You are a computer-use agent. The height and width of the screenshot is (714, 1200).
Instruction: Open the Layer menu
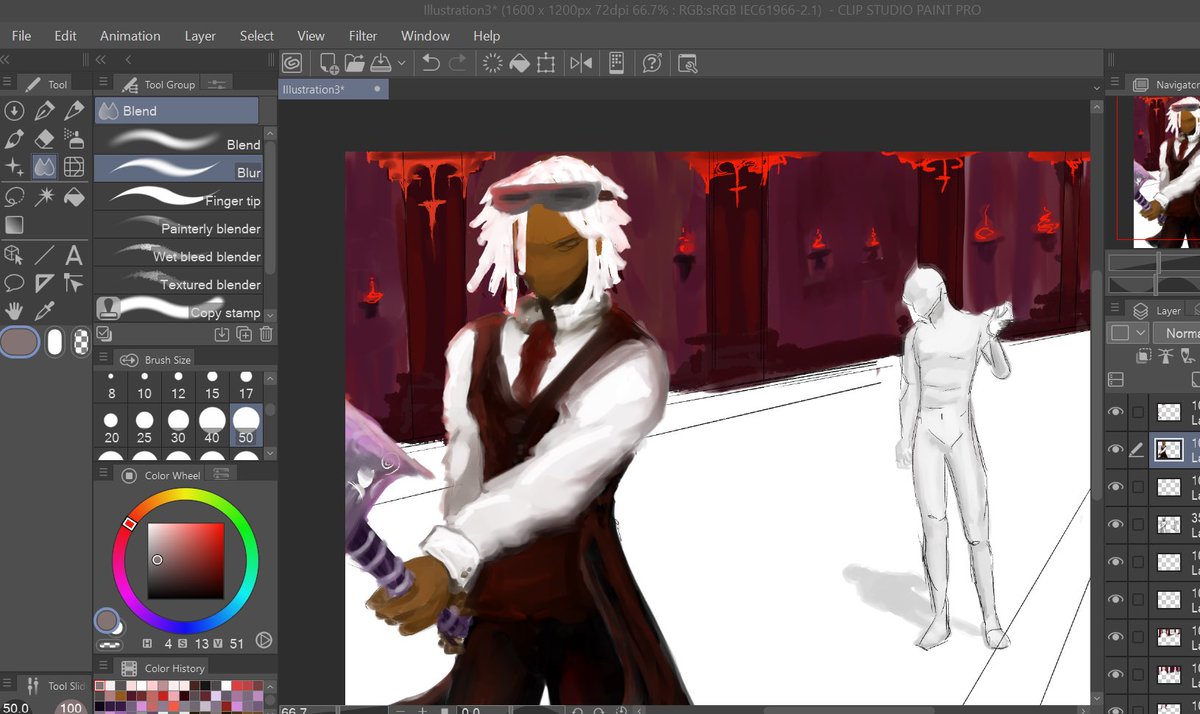(200, 35)
